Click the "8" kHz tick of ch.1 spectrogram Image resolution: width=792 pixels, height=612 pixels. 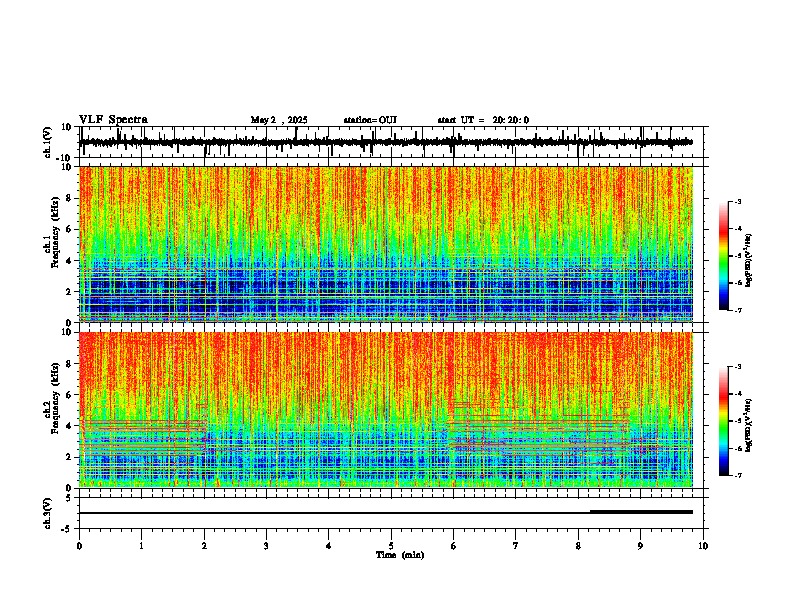point(70,198)
